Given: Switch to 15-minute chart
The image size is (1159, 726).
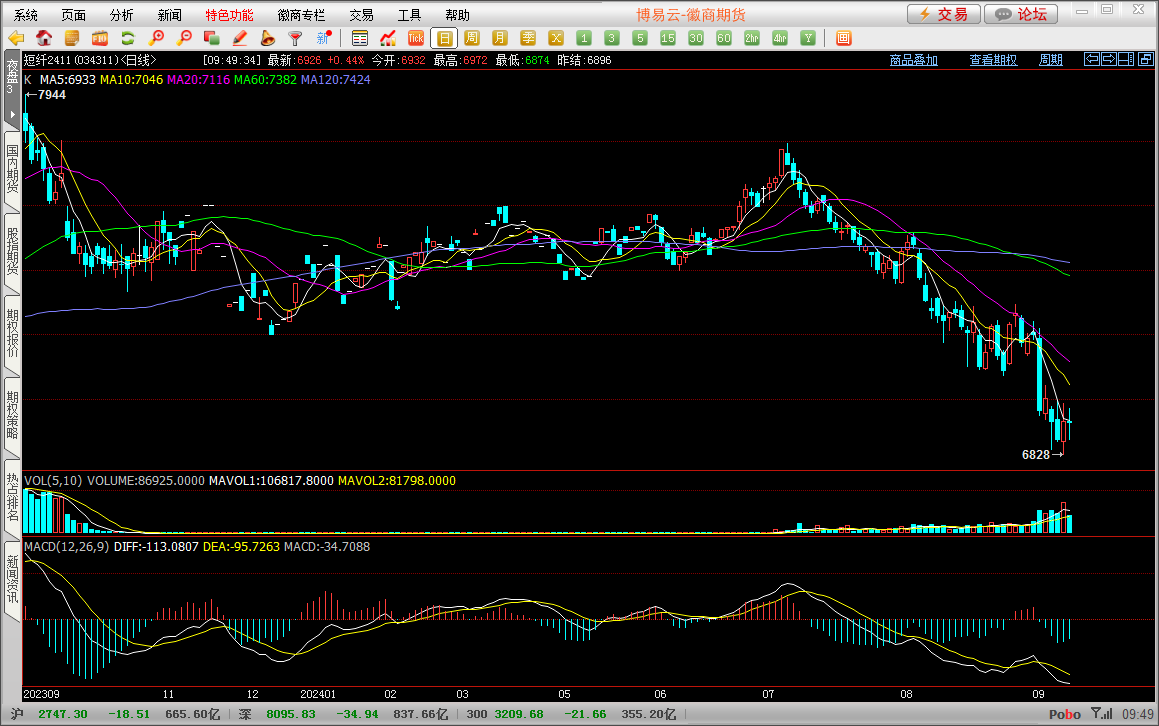Looking at the screenshot, I should point(668,38).
